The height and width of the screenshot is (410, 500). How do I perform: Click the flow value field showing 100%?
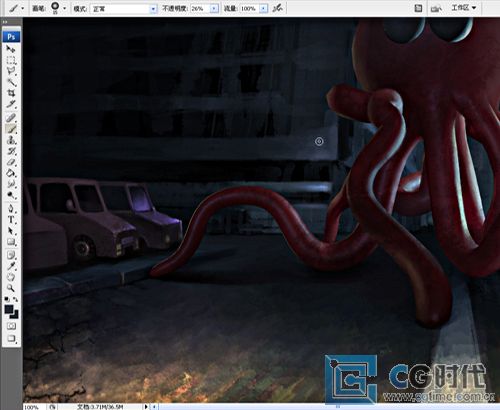tap(250, 9)
